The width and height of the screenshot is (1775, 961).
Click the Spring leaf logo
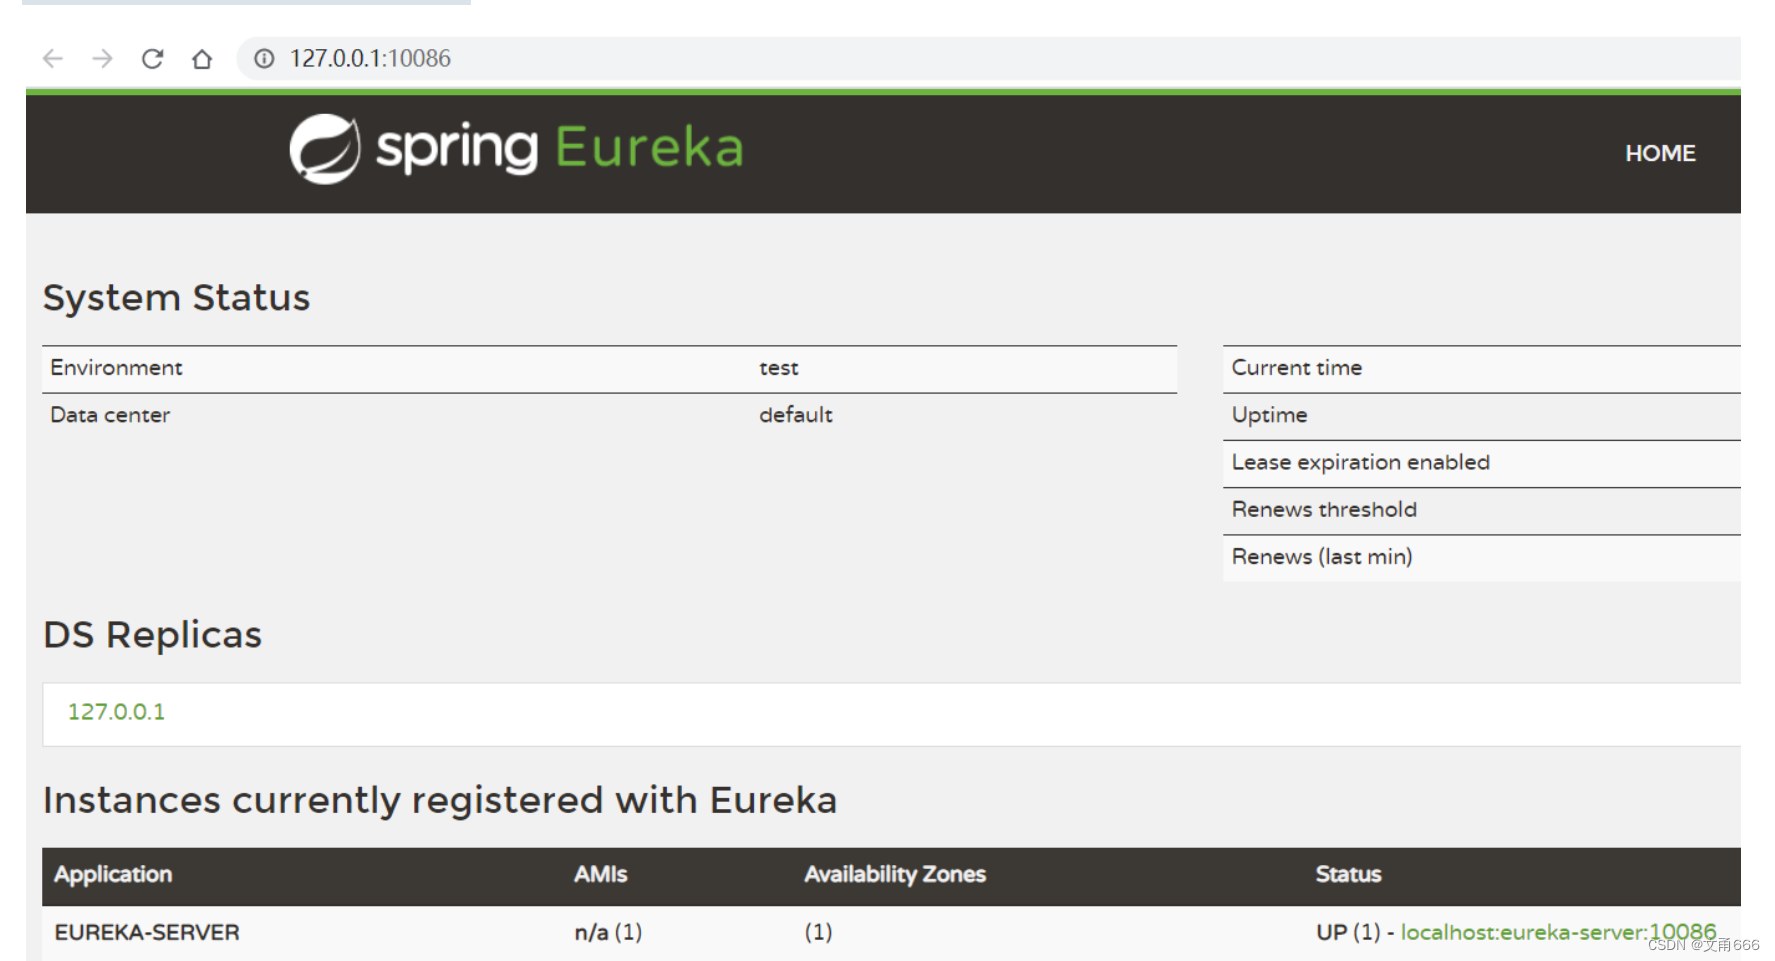point(325,149)
